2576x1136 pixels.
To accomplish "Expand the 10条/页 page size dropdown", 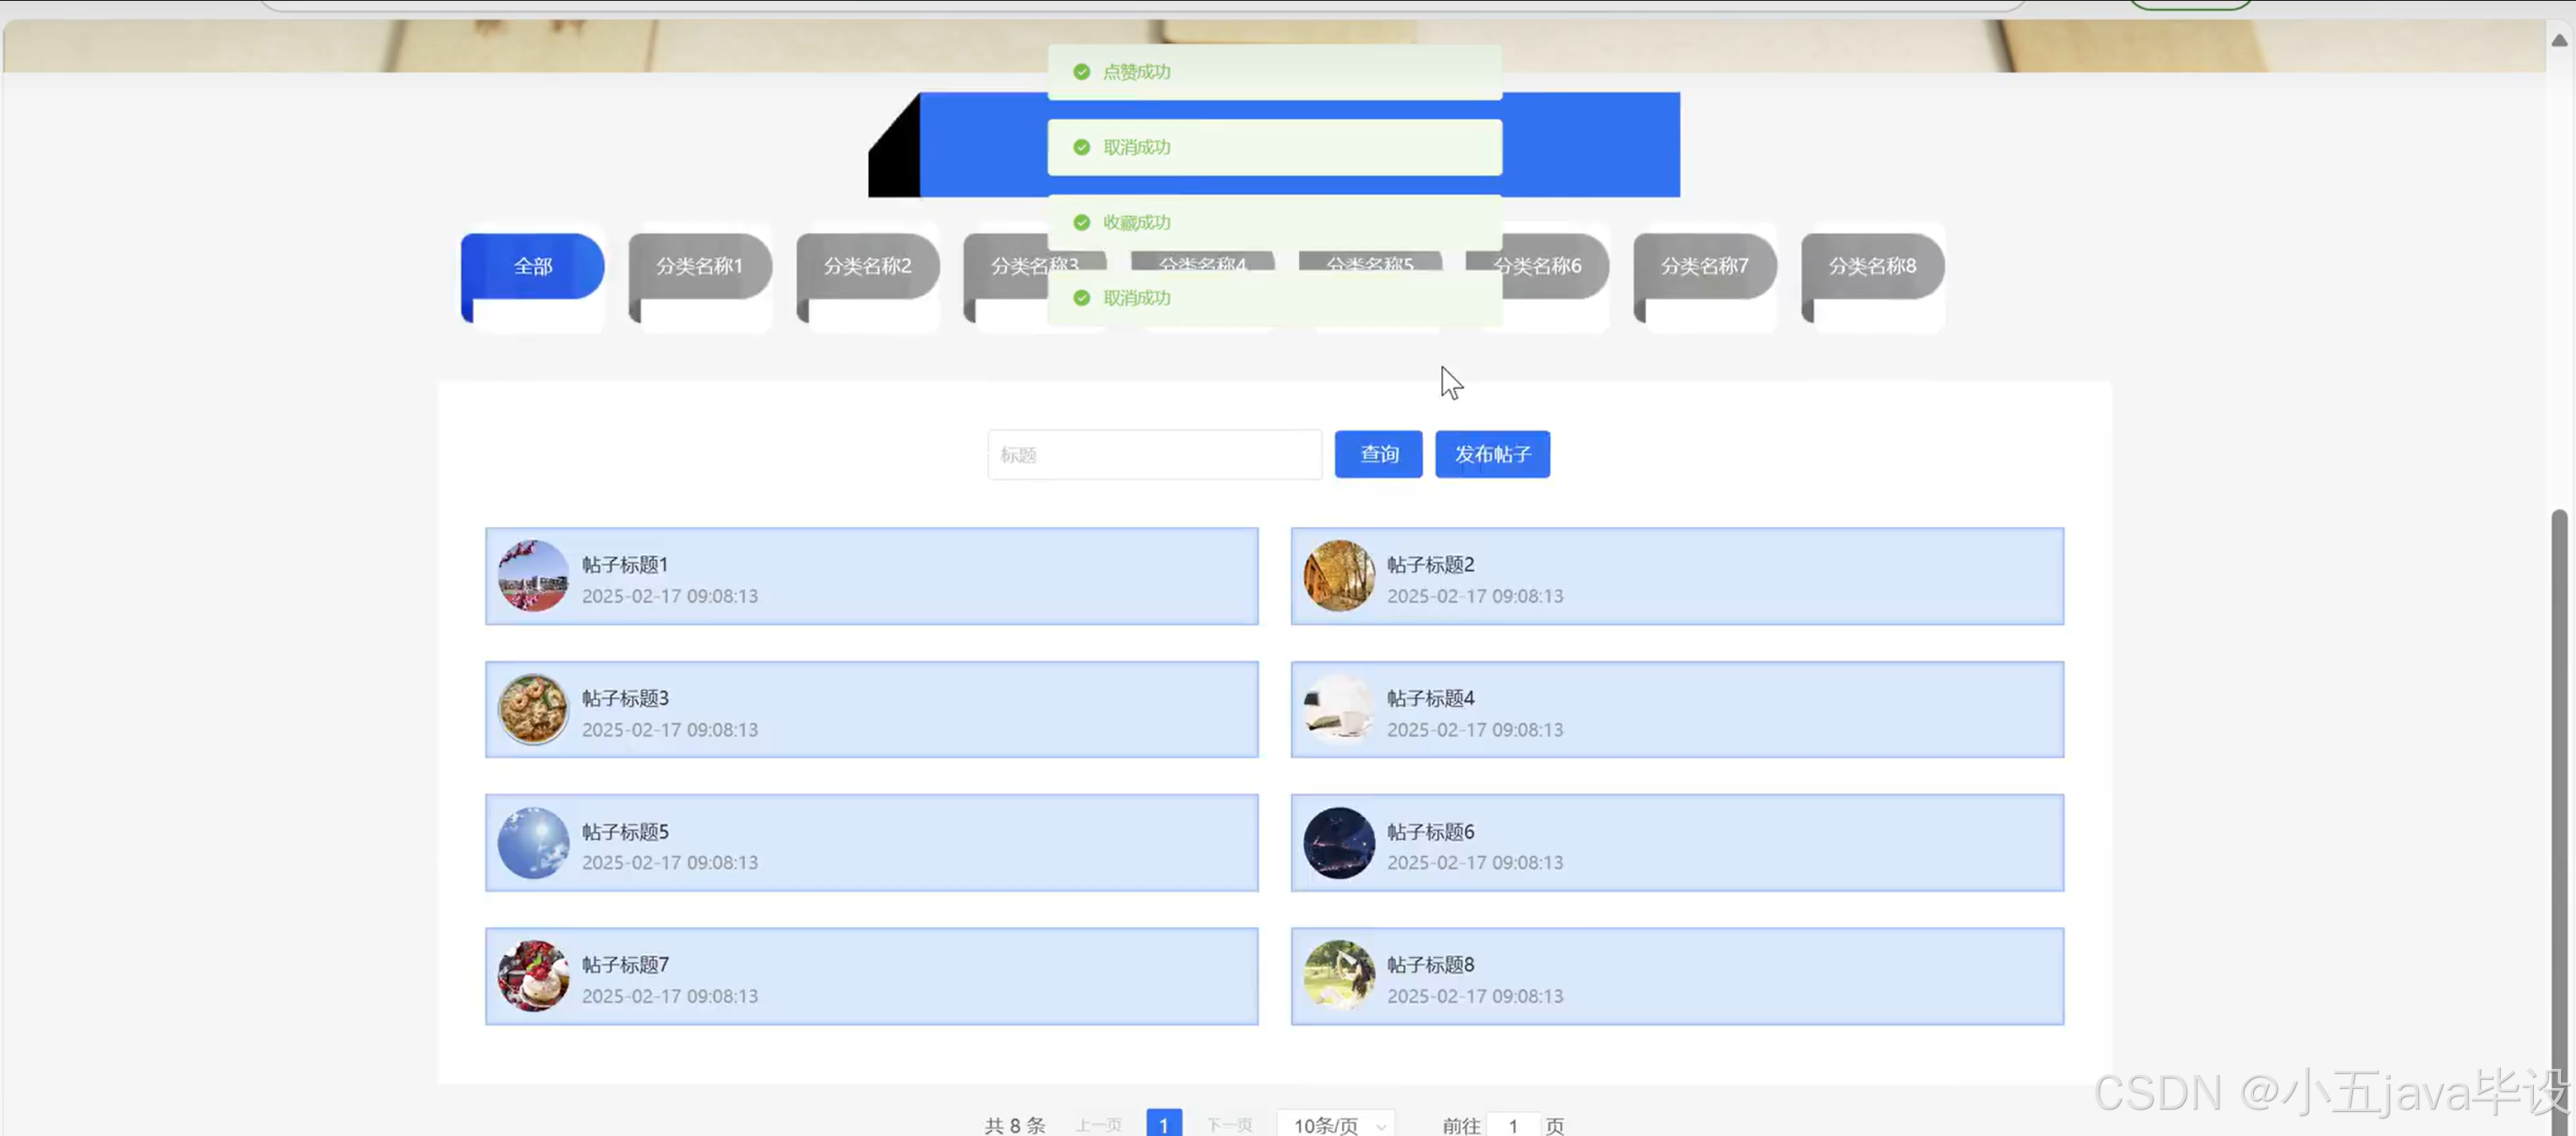I will [1336, 1125].
